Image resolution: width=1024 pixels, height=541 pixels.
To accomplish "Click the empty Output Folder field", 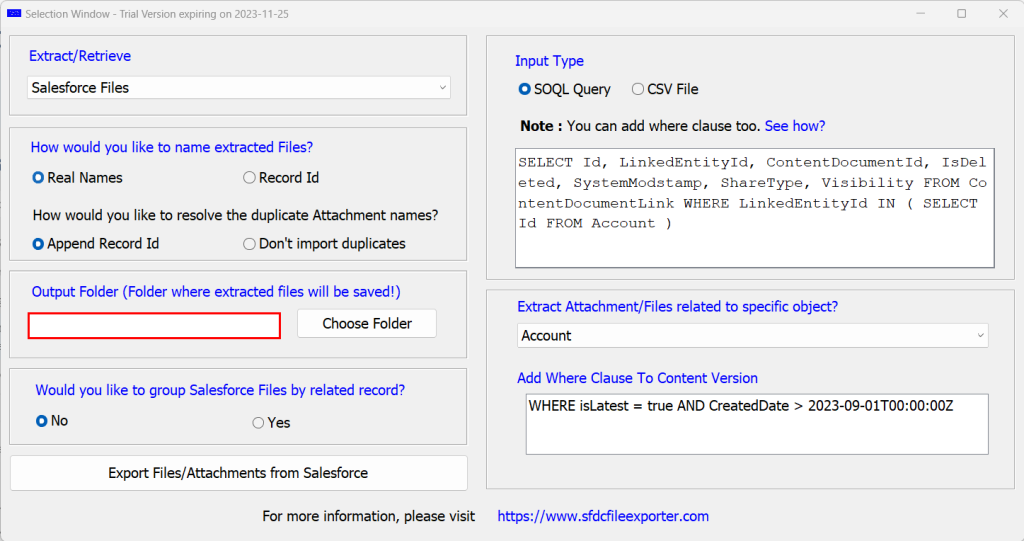I will point(154,326).
